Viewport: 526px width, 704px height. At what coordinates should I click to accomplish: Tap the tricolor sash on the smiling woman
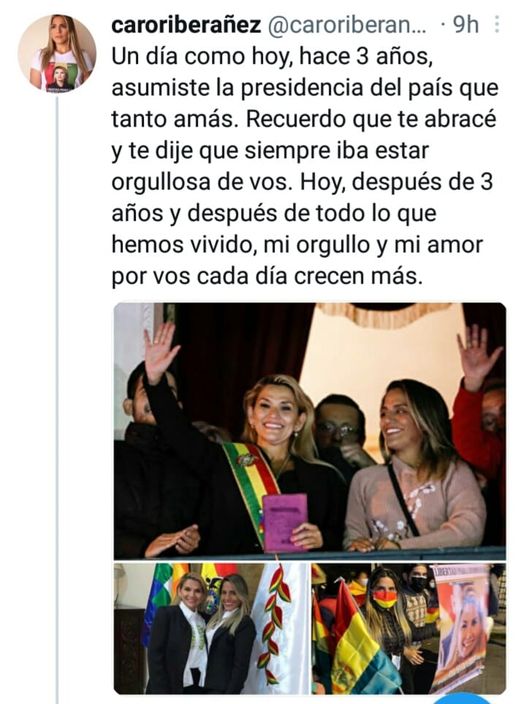tap(251, 483)
